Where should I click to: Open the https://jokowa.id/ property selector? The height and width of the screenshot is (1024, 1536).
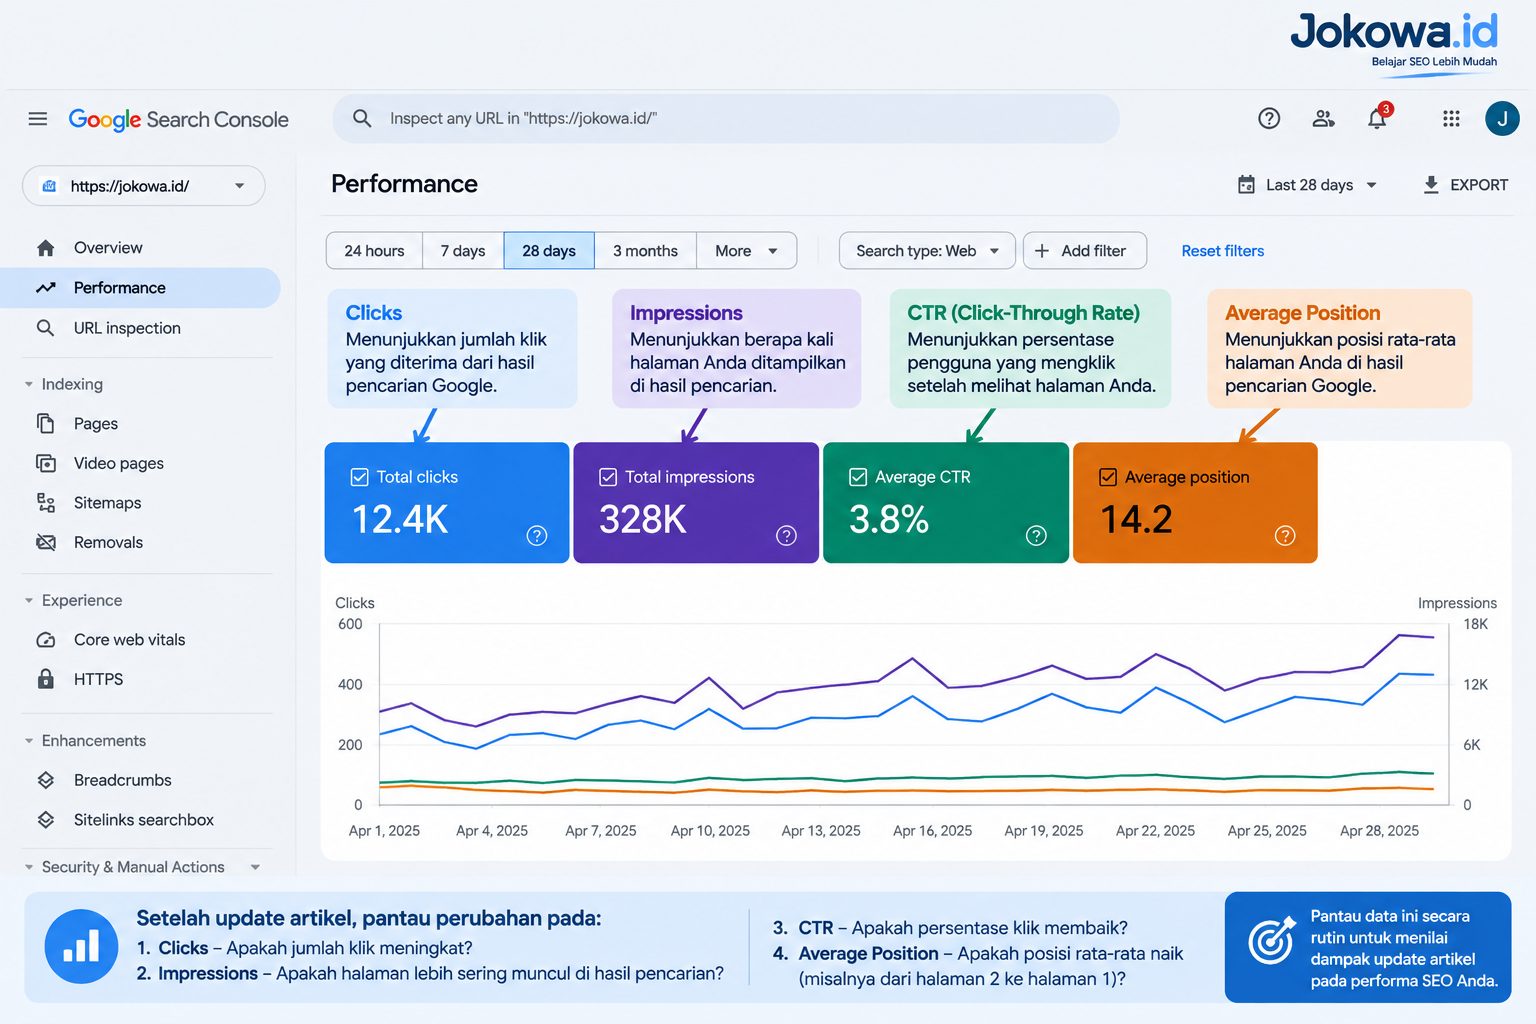144,186
